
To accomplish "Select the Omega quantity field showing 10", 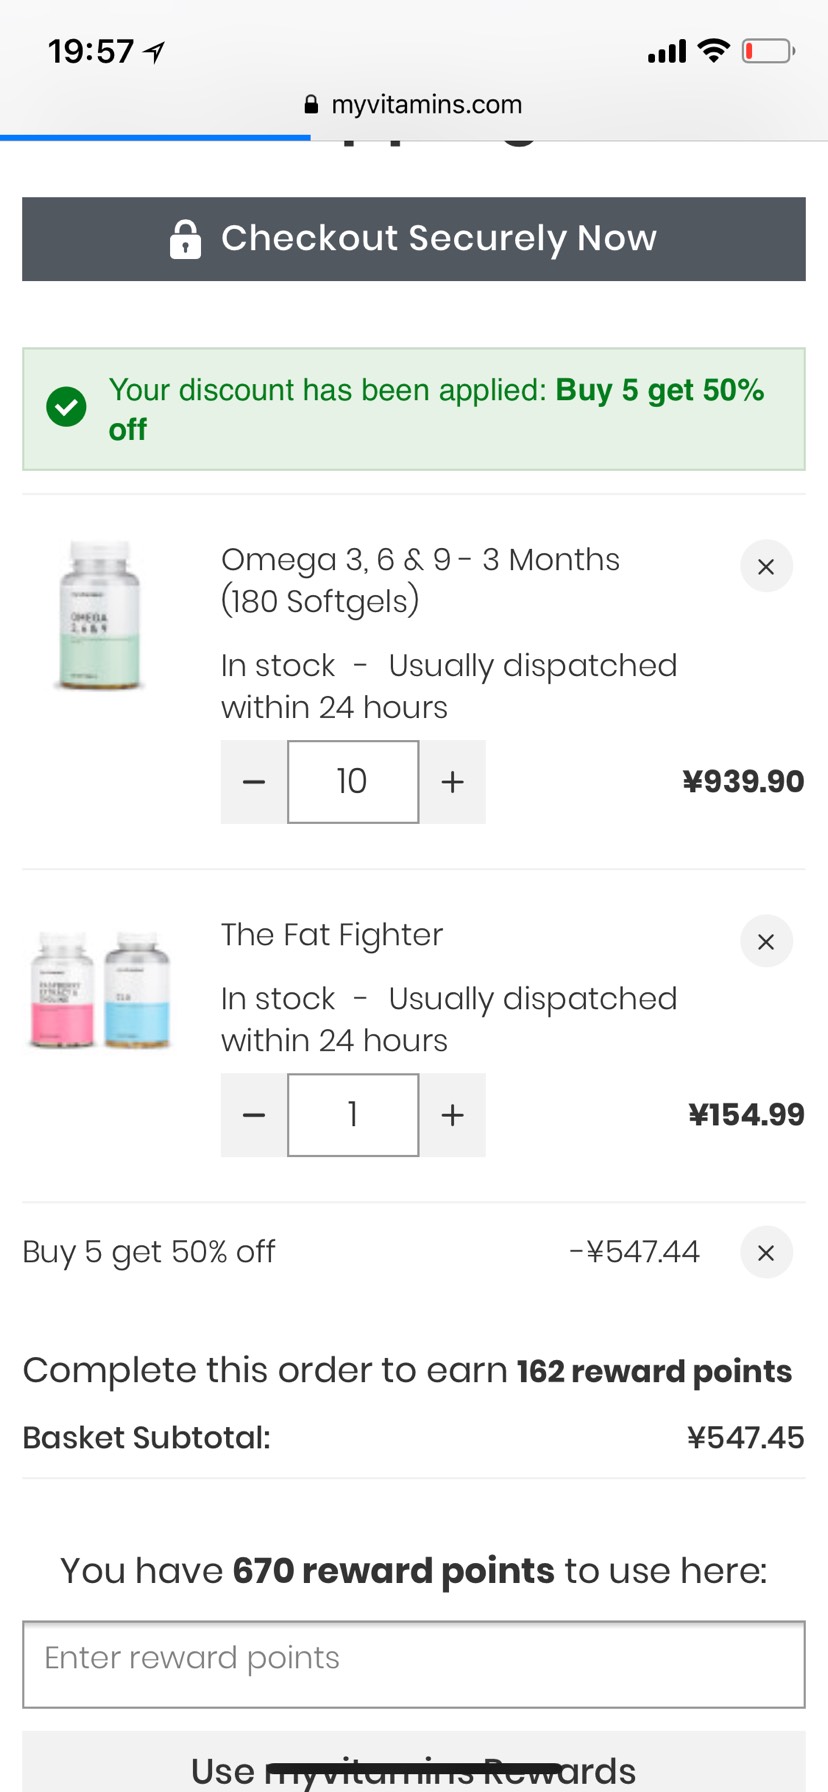I will pyautogui.click(x=353, y=782).
